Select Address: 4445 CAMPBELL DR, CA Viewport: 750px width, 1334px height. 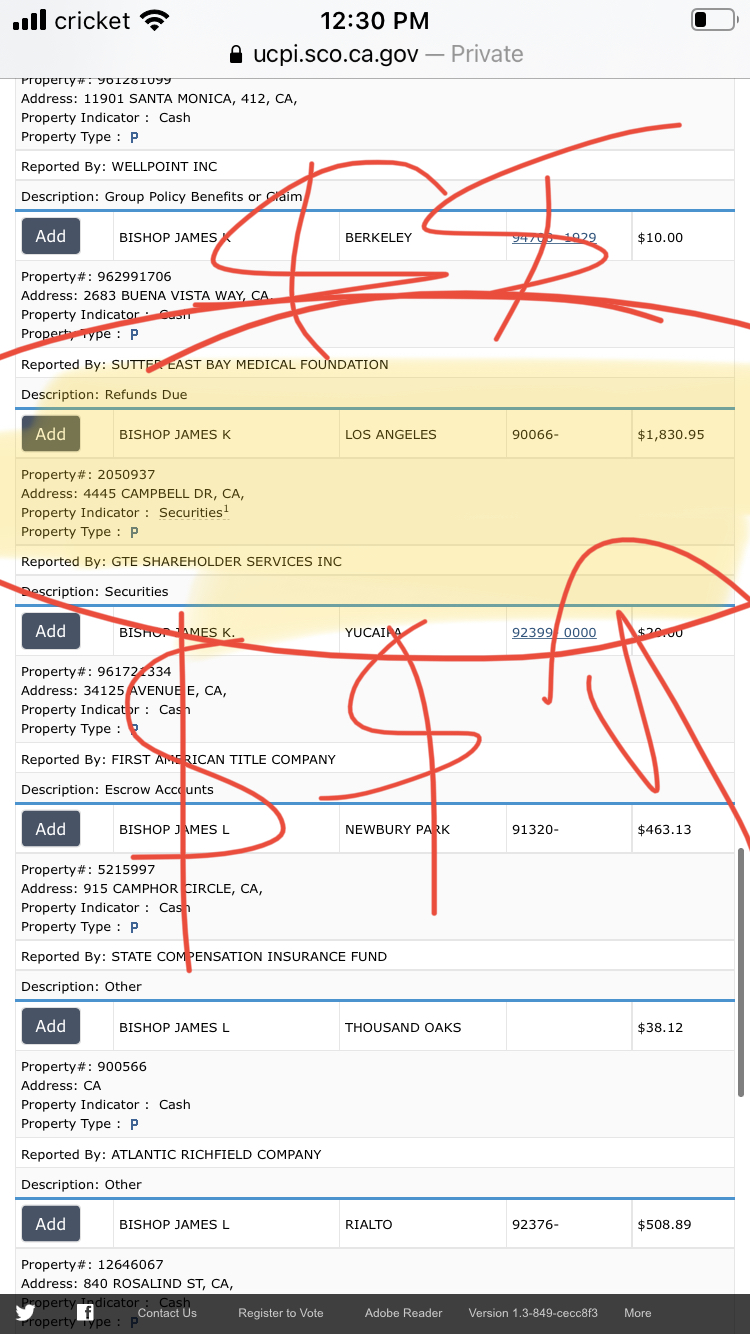point(132,493)
